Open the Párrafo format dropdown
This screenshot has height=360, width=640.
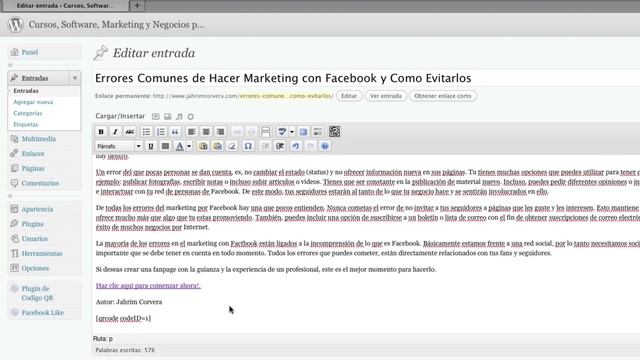(x=119, y=146)
